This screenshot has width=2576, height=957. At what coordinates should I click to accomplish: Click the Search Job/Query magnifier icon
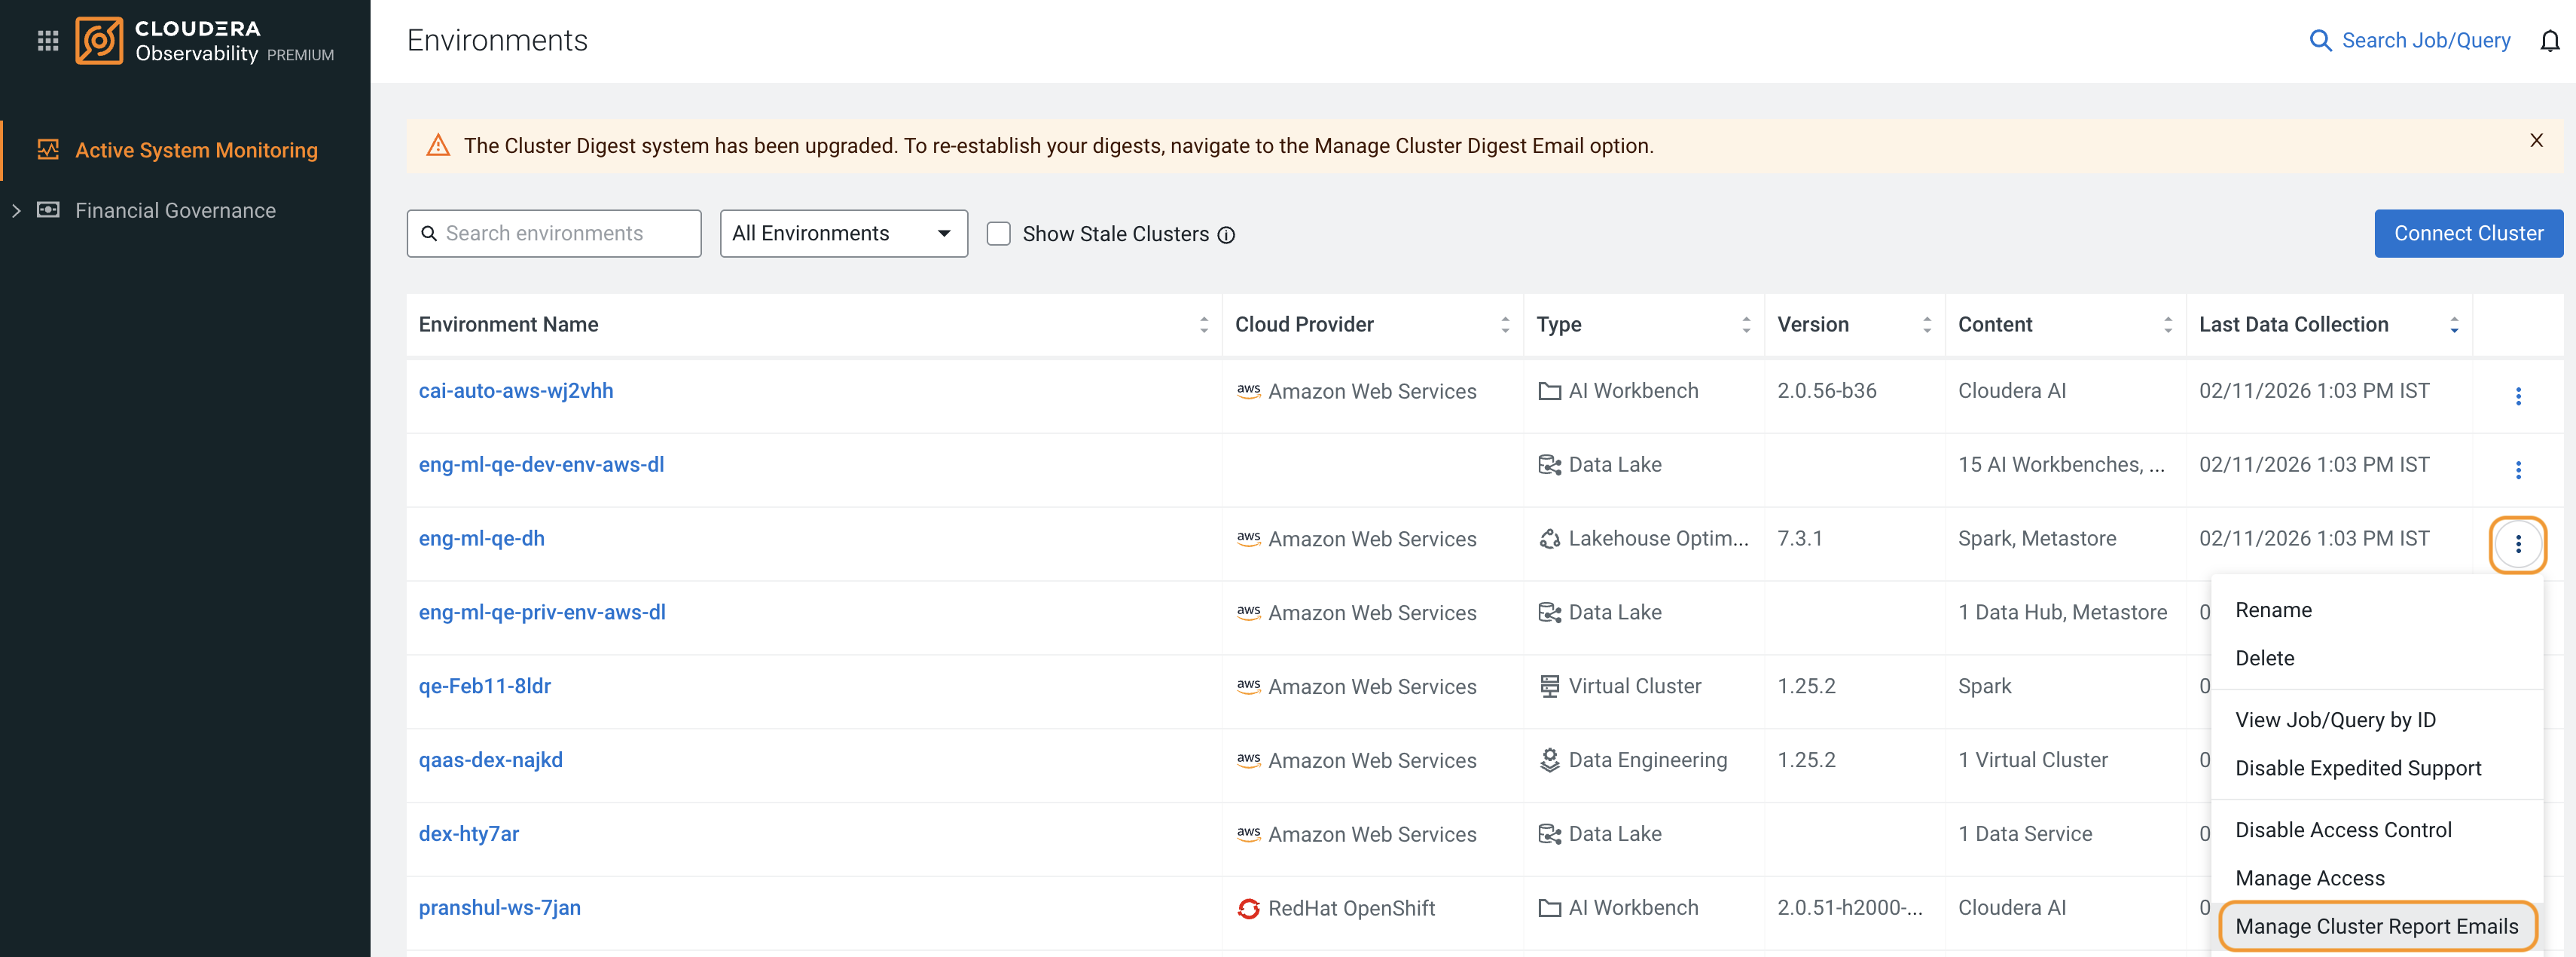(x=2320, y=41)
